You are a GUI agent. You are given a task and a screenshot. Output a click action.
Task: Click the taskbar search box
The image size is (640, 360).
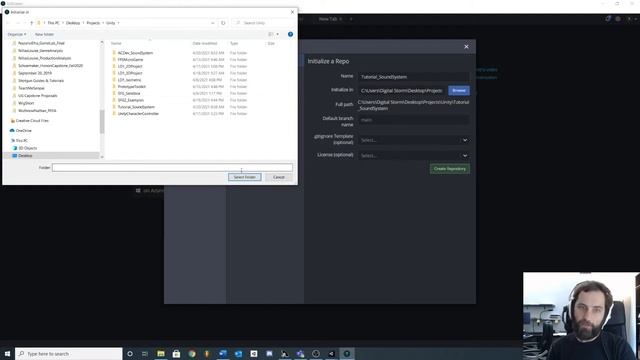click(69, 353)
